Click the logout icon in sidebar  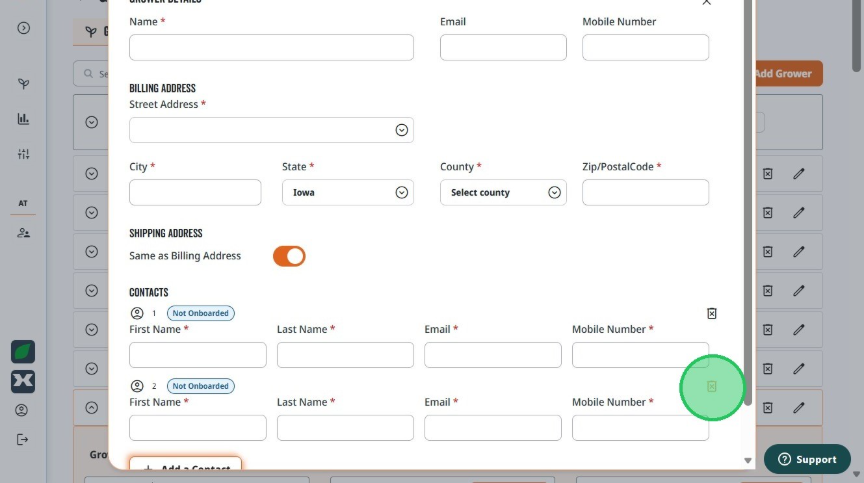tap(22, 439)
